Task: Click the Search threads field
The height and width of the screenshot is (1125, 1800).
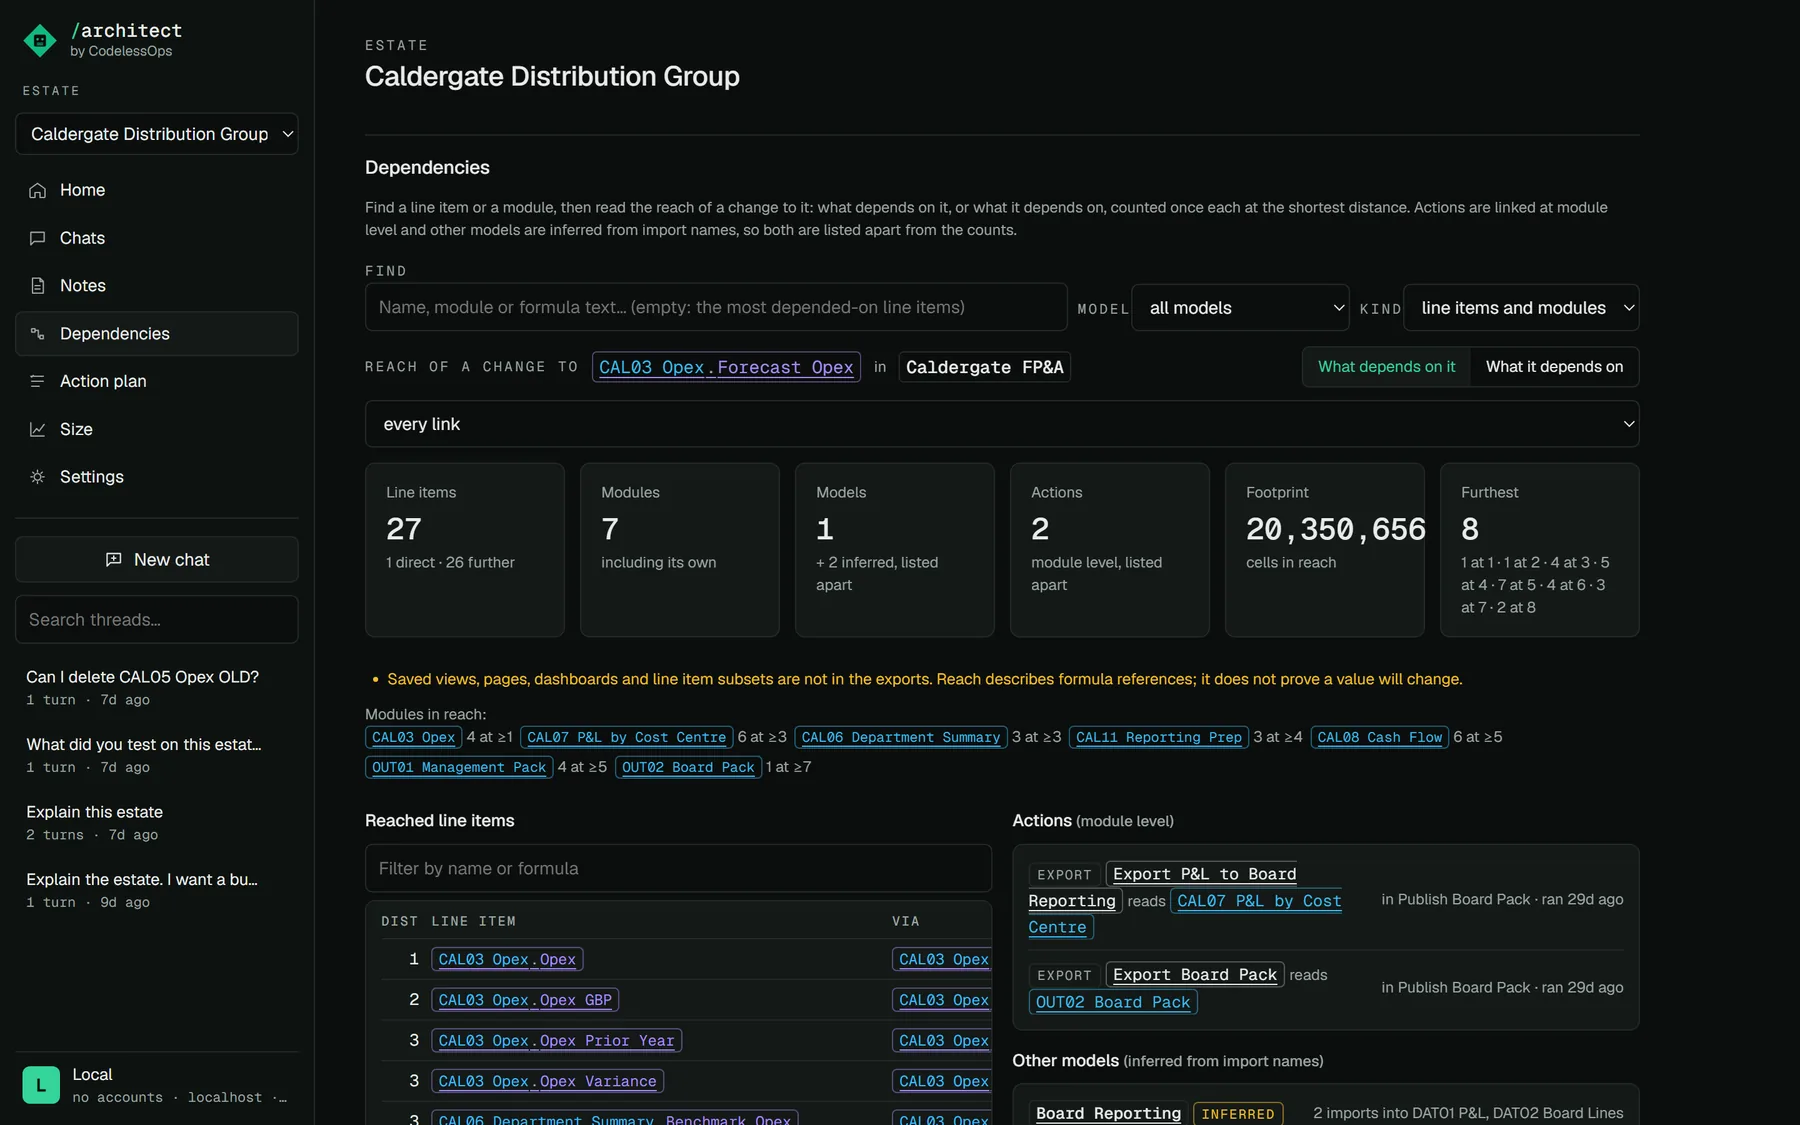Action: pyautogui.click(x=157, y=620)
